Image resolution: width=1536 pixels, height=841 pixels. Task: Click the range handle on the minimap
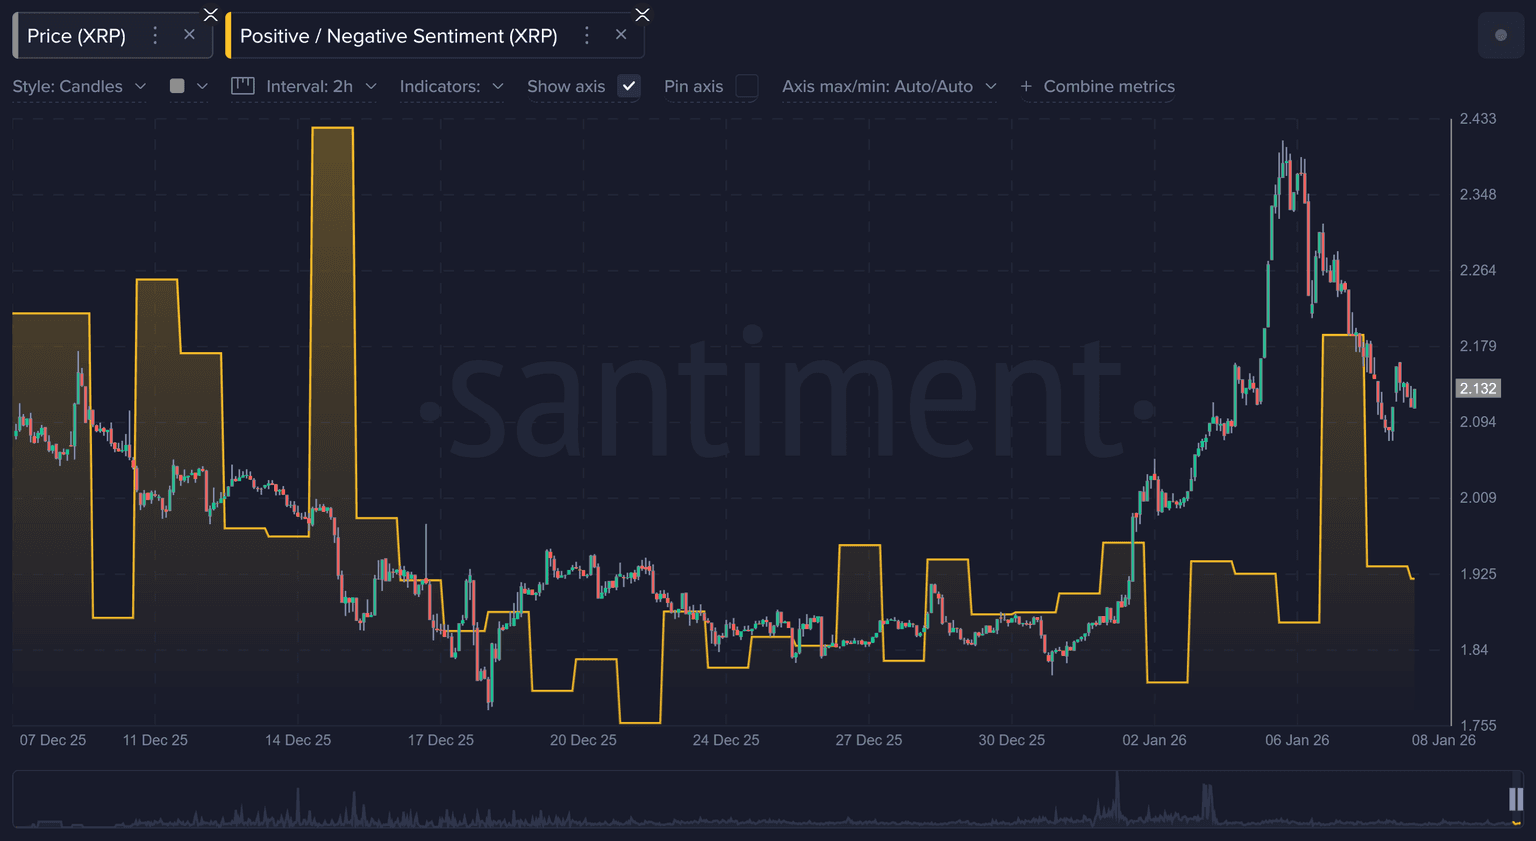coord(1515,798)
